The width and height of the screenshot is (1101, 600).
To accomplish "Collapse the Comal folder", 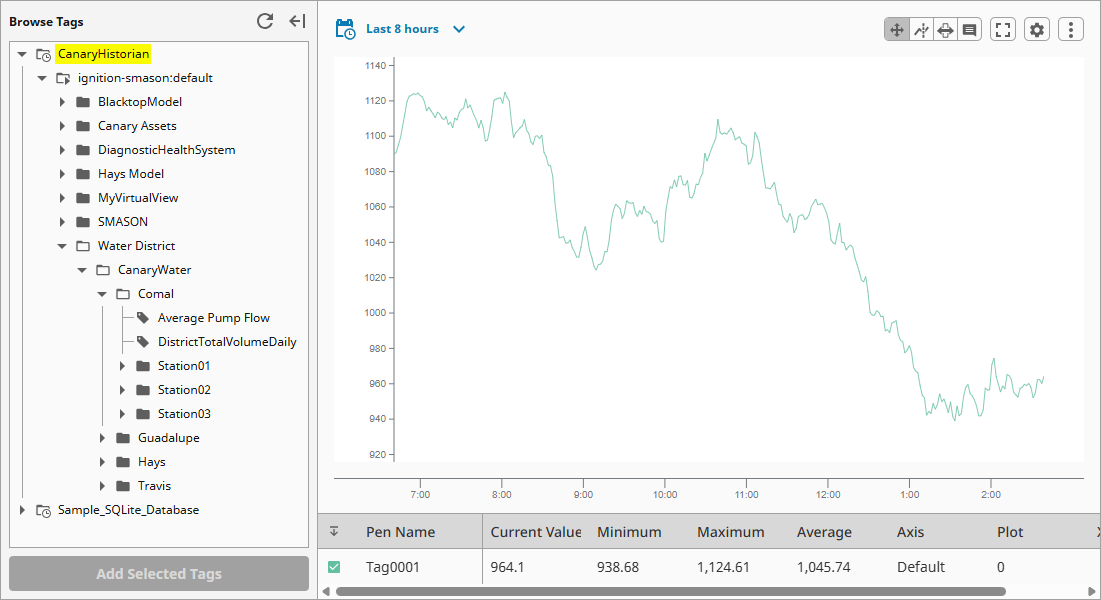I will tap(102, 294).
